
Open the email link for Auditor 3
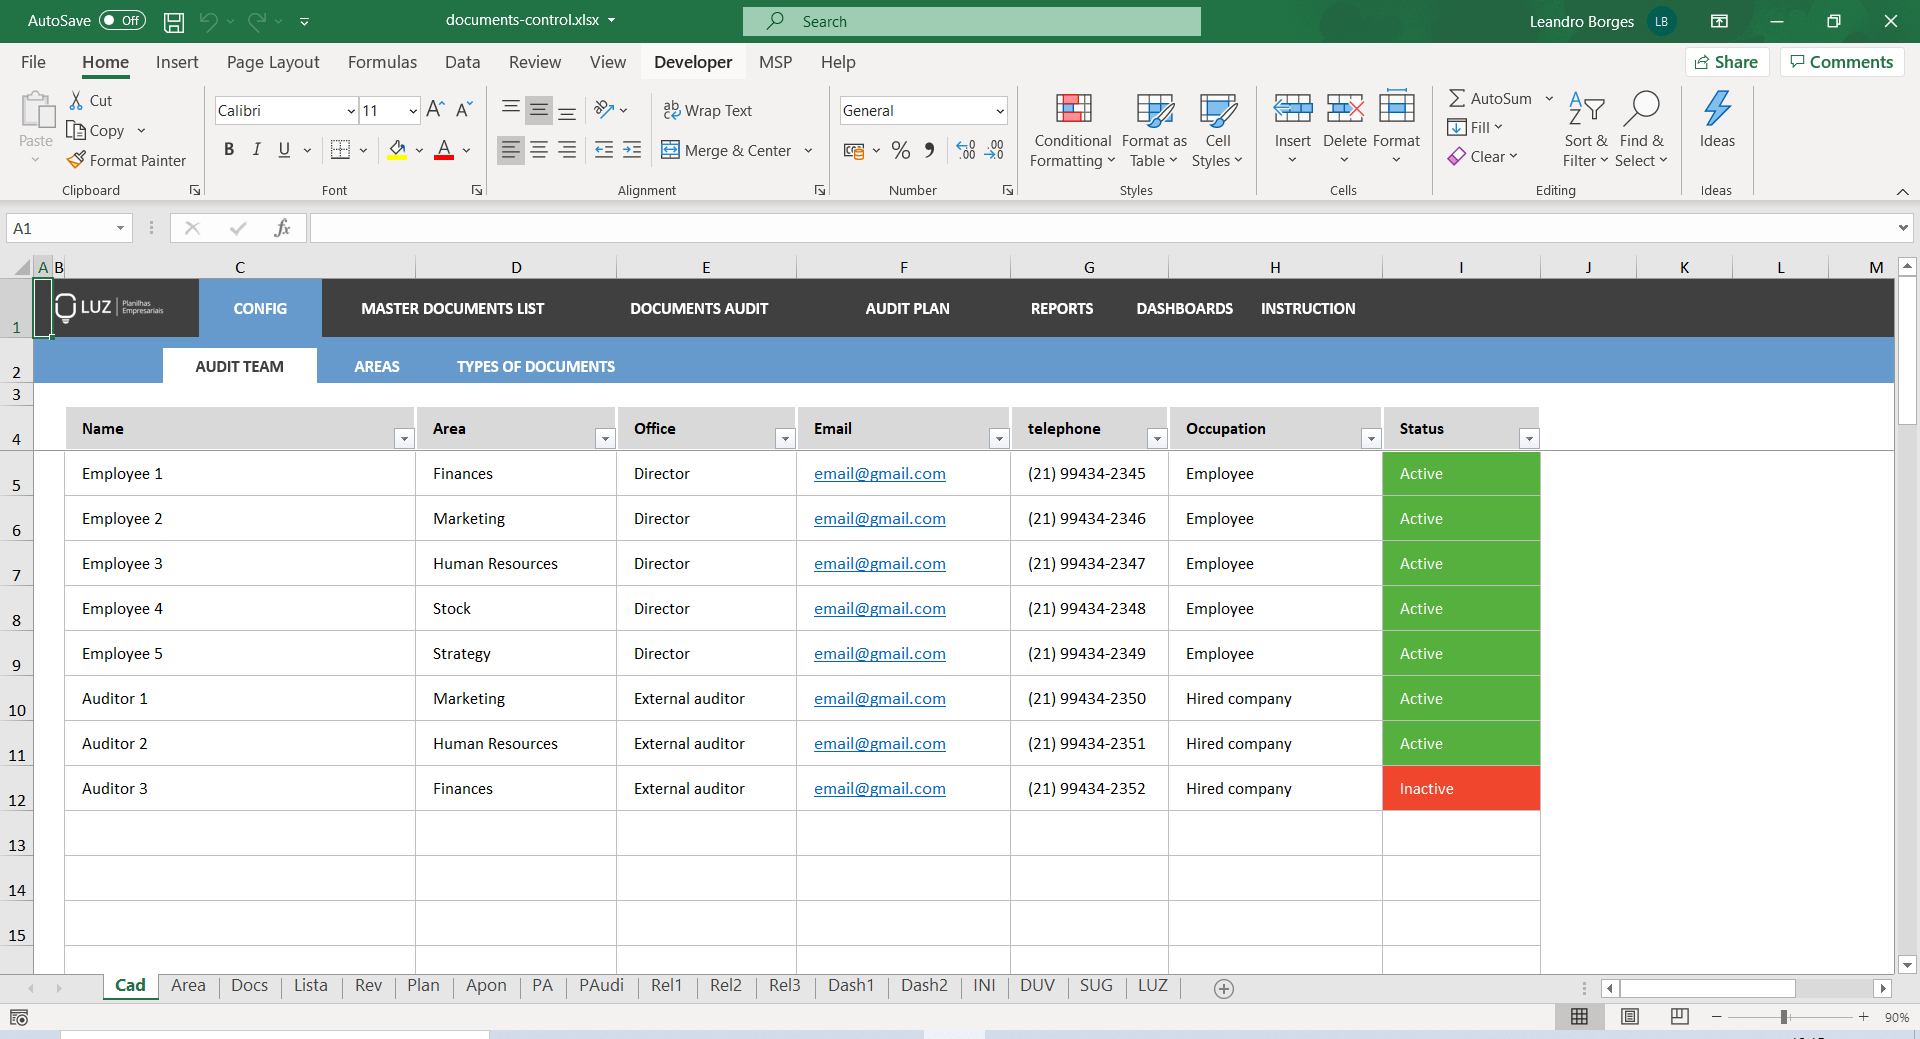879,788
